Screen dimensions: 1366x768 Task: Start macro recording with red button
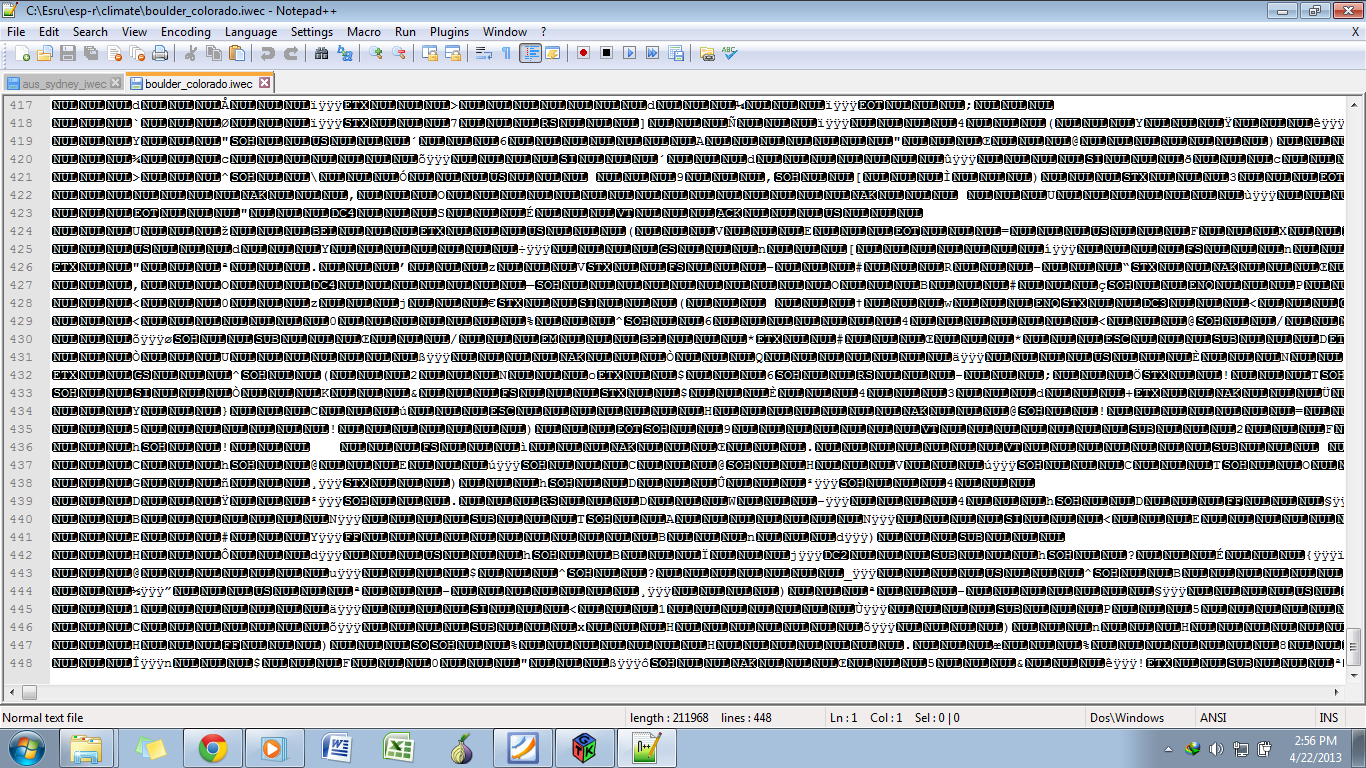583,53
